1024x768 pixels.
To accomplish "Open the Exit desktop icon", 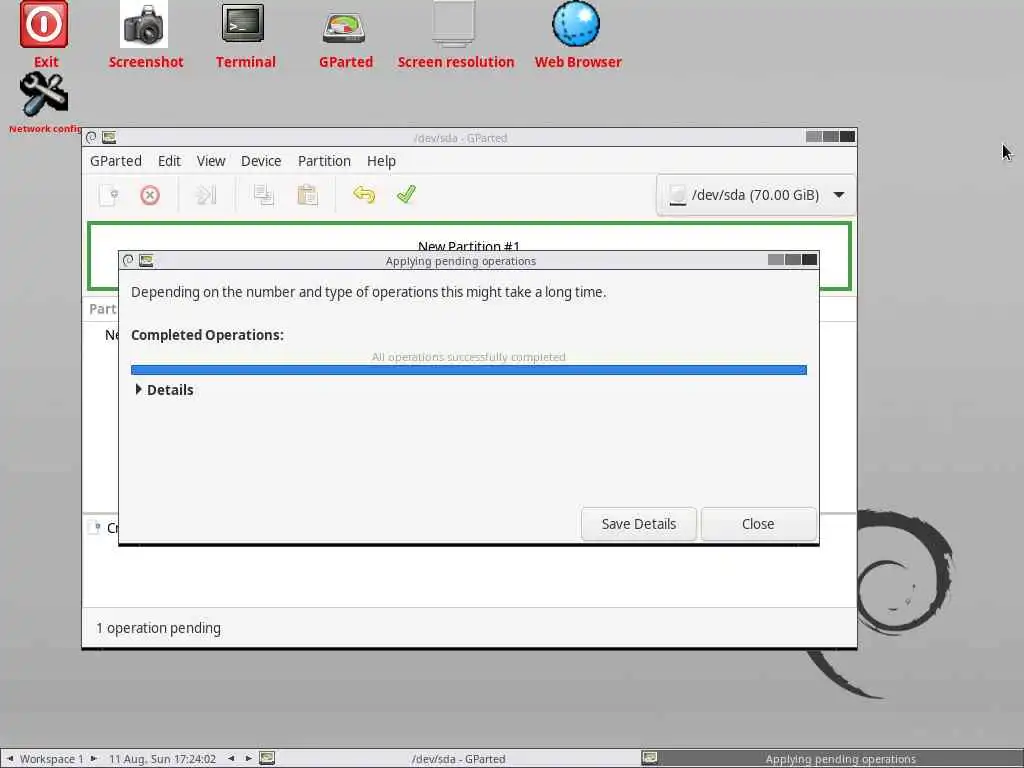I will pyautogui.click(x=44, y=26).
